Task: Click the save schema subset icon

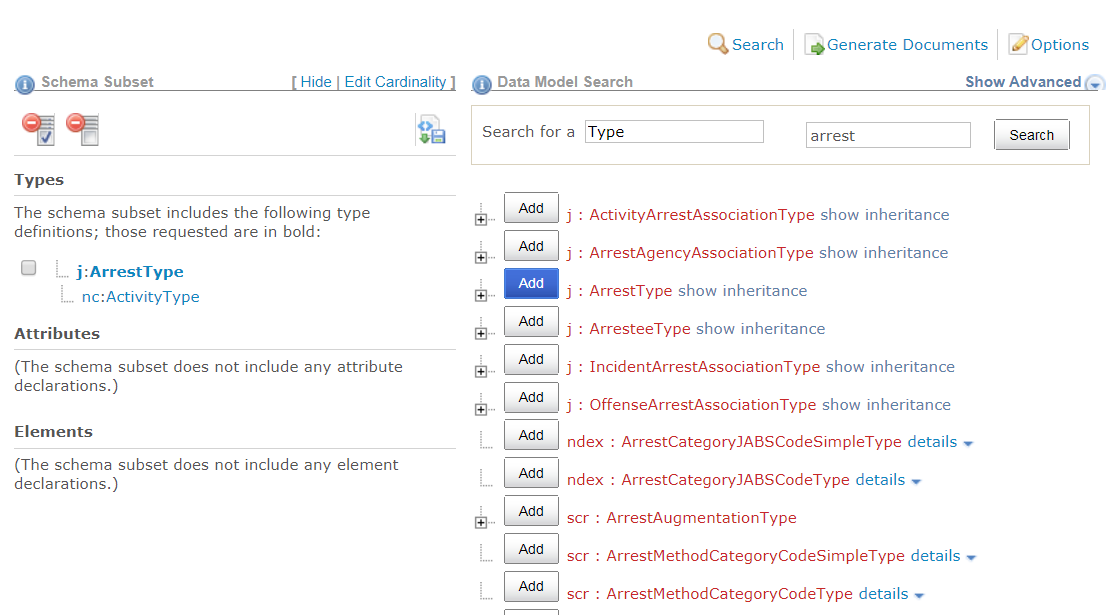Action: tap(431, 131)
